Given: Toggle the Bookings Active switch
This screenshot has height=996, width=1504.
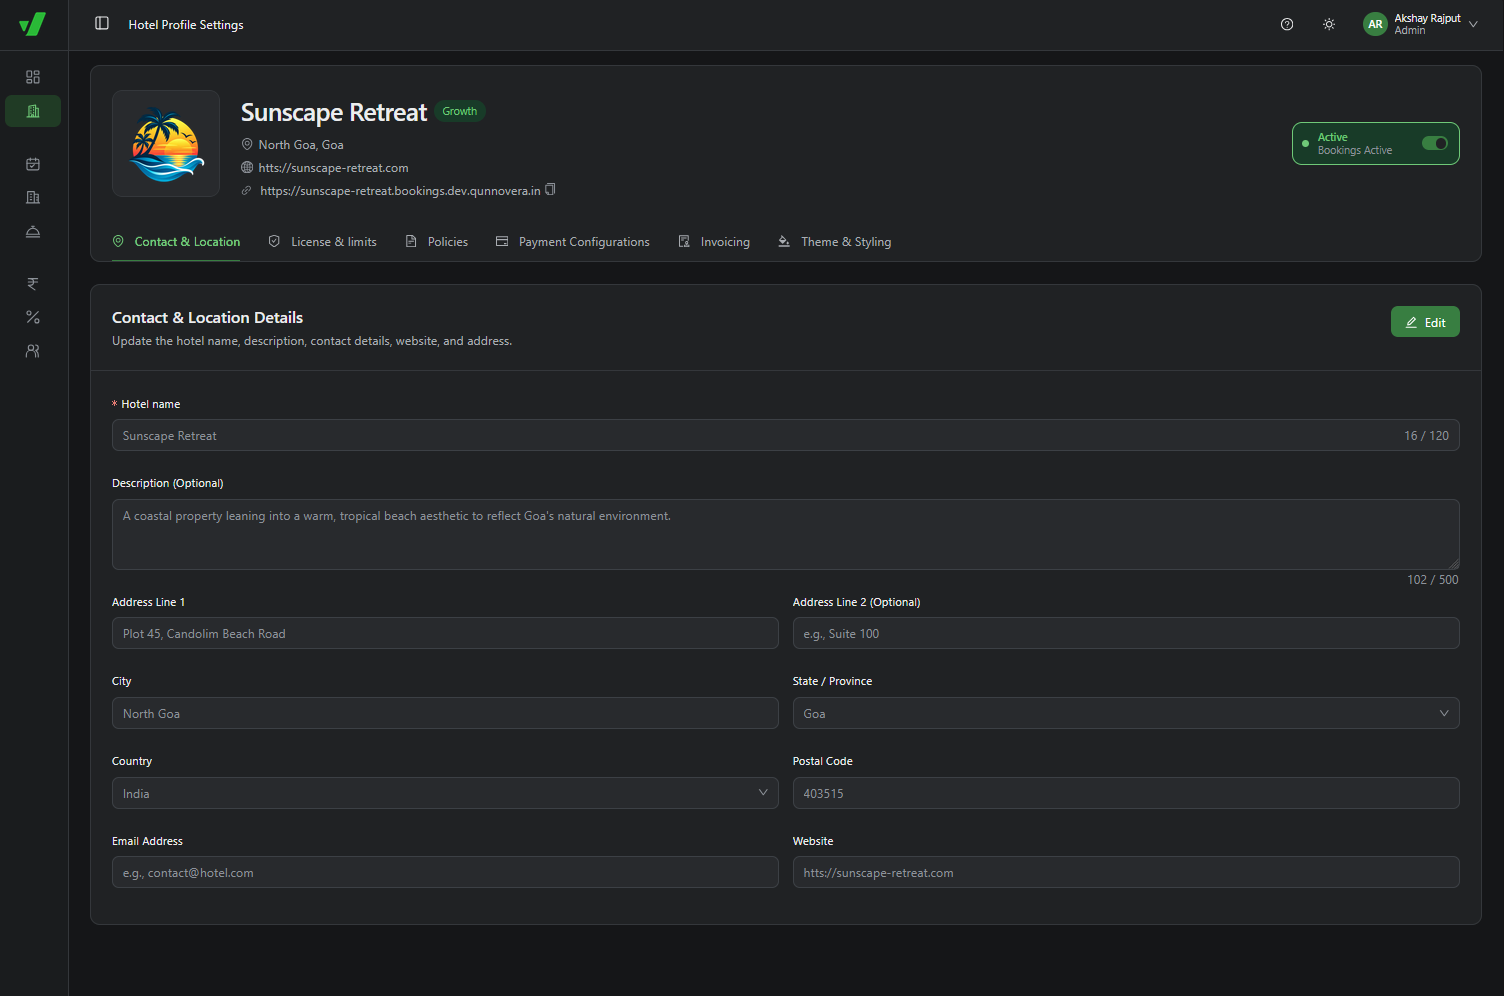Looking at the screenshot, I should [x=1435, y=143].
